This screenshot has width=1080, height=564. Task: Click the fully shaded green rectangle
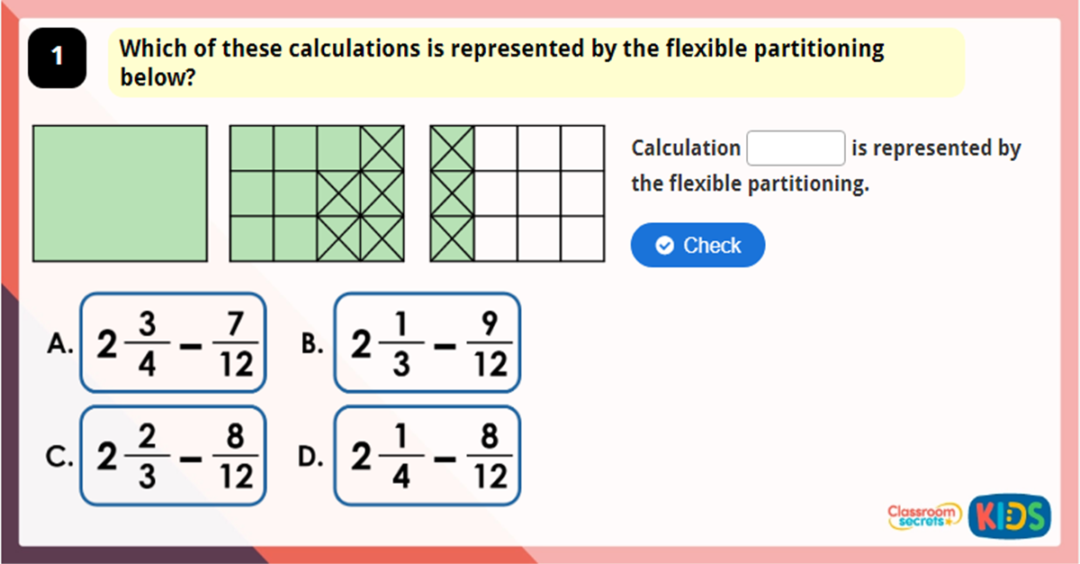[x=120, y=193]
